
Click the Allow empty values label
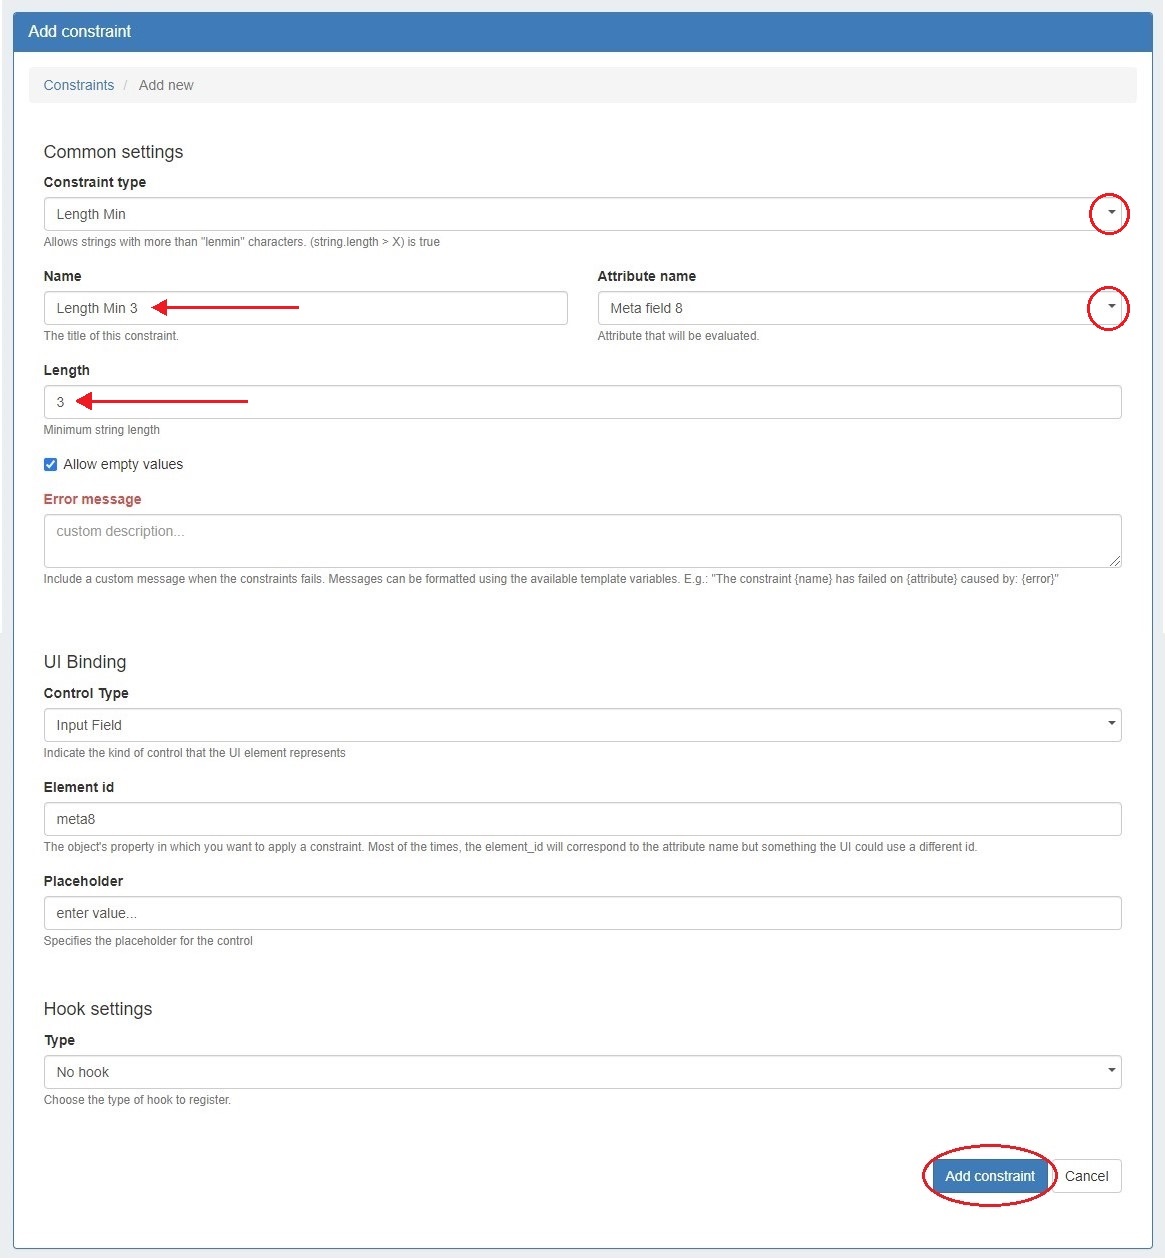pos(123,464)
